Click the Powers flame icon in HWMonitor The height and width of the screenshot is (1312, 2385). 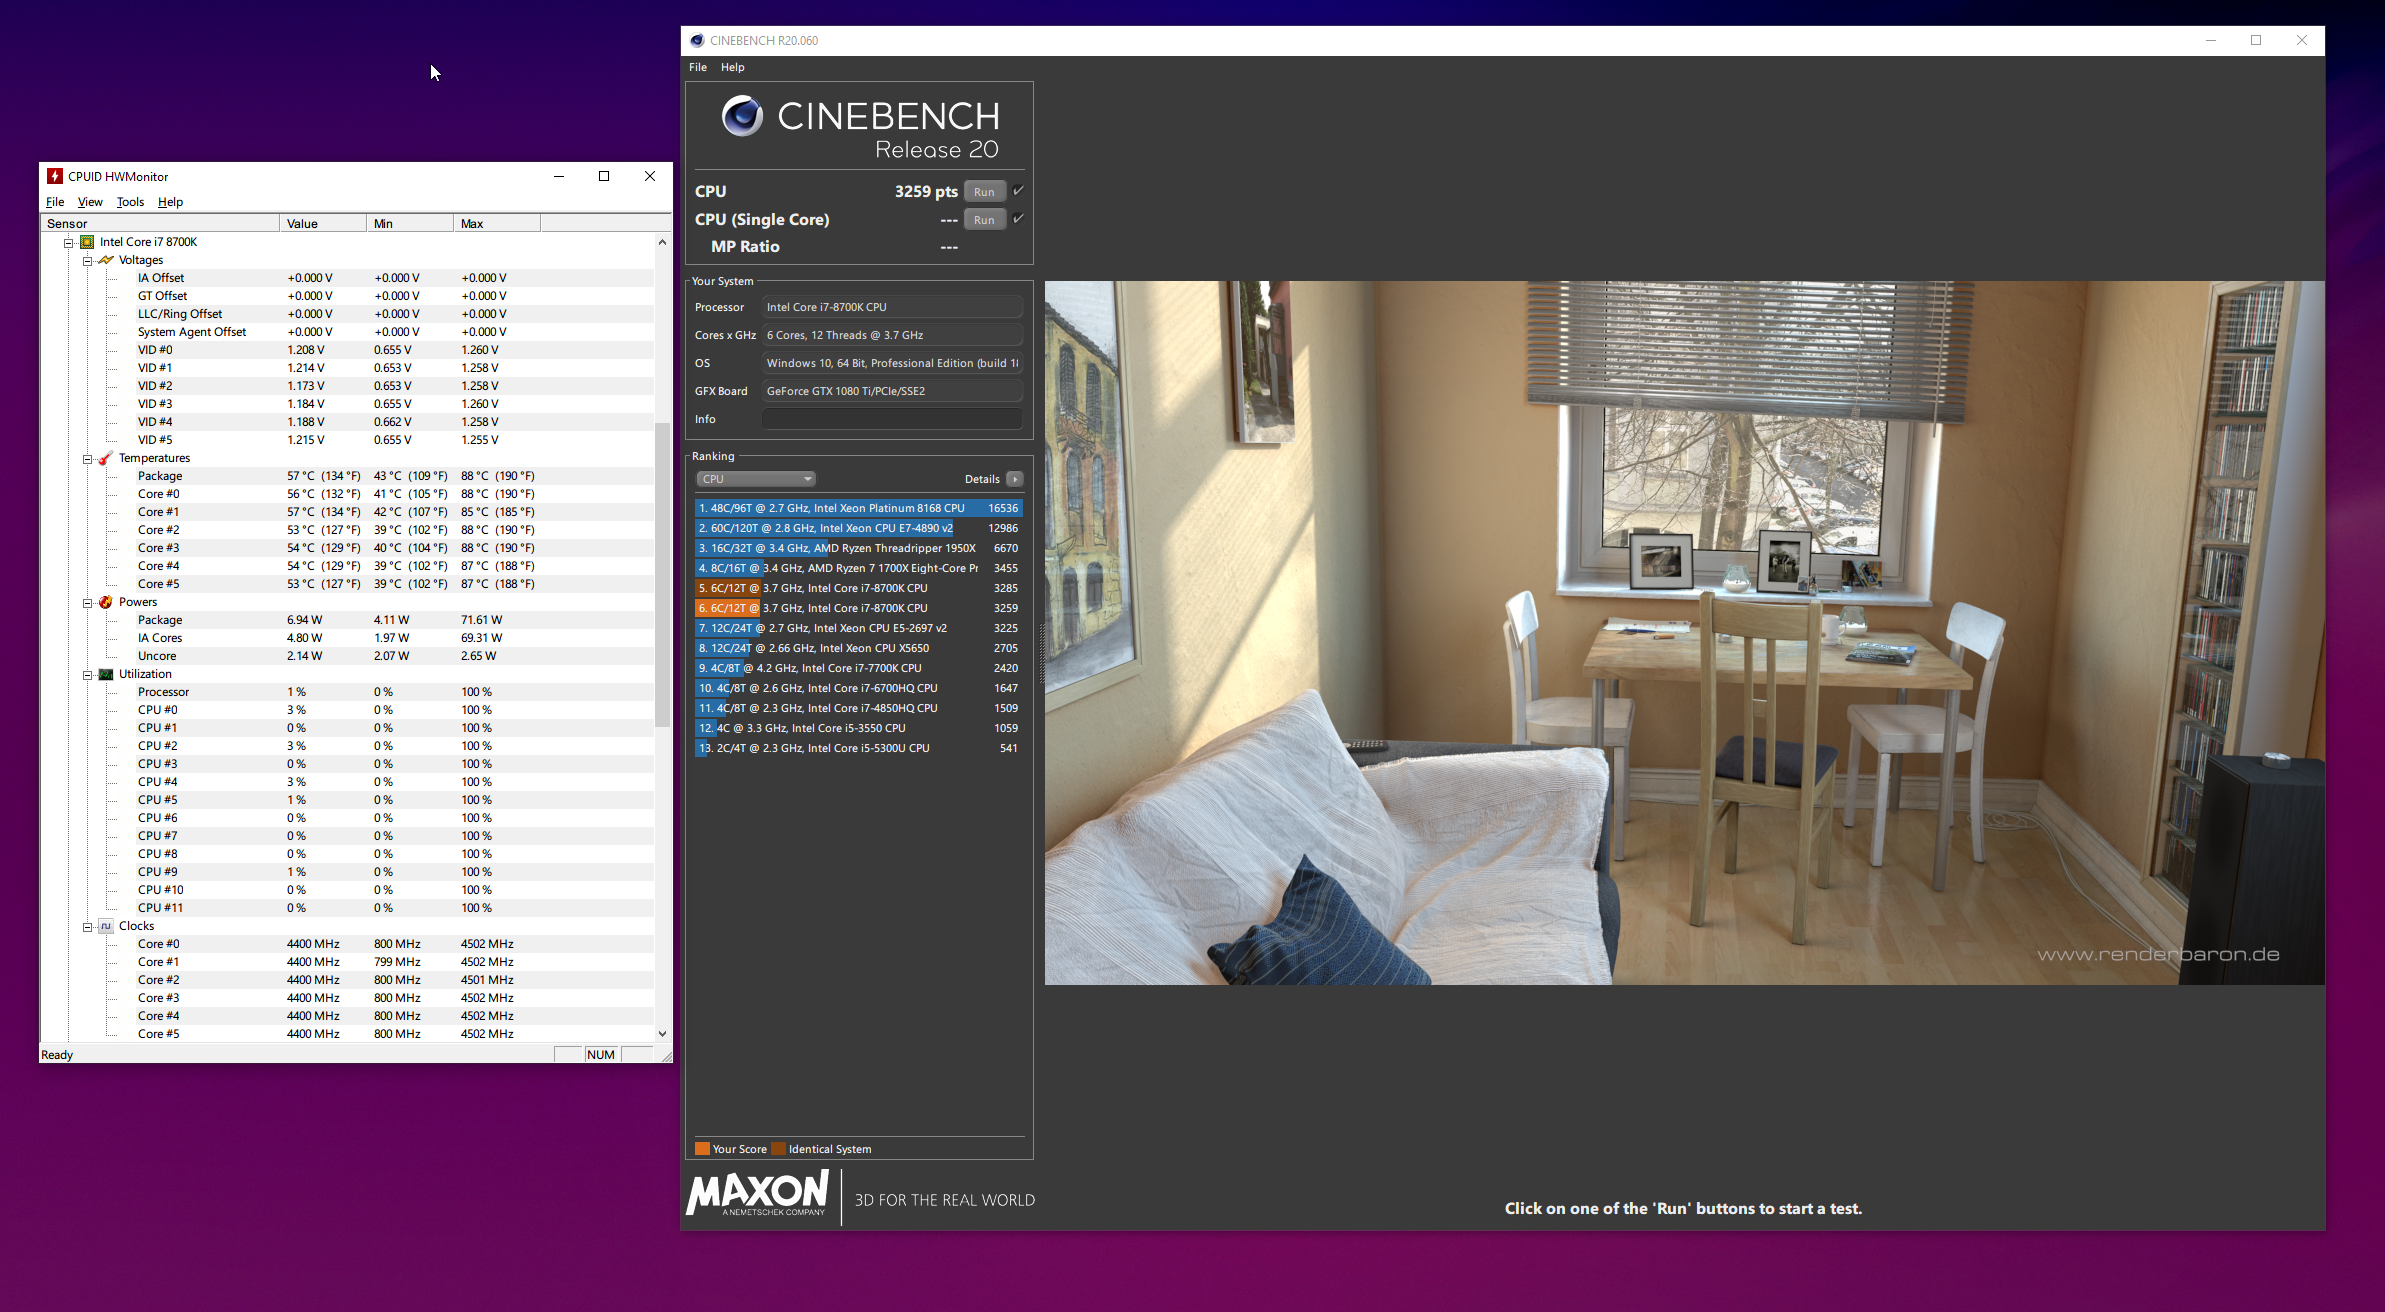[x=106, y=602]
